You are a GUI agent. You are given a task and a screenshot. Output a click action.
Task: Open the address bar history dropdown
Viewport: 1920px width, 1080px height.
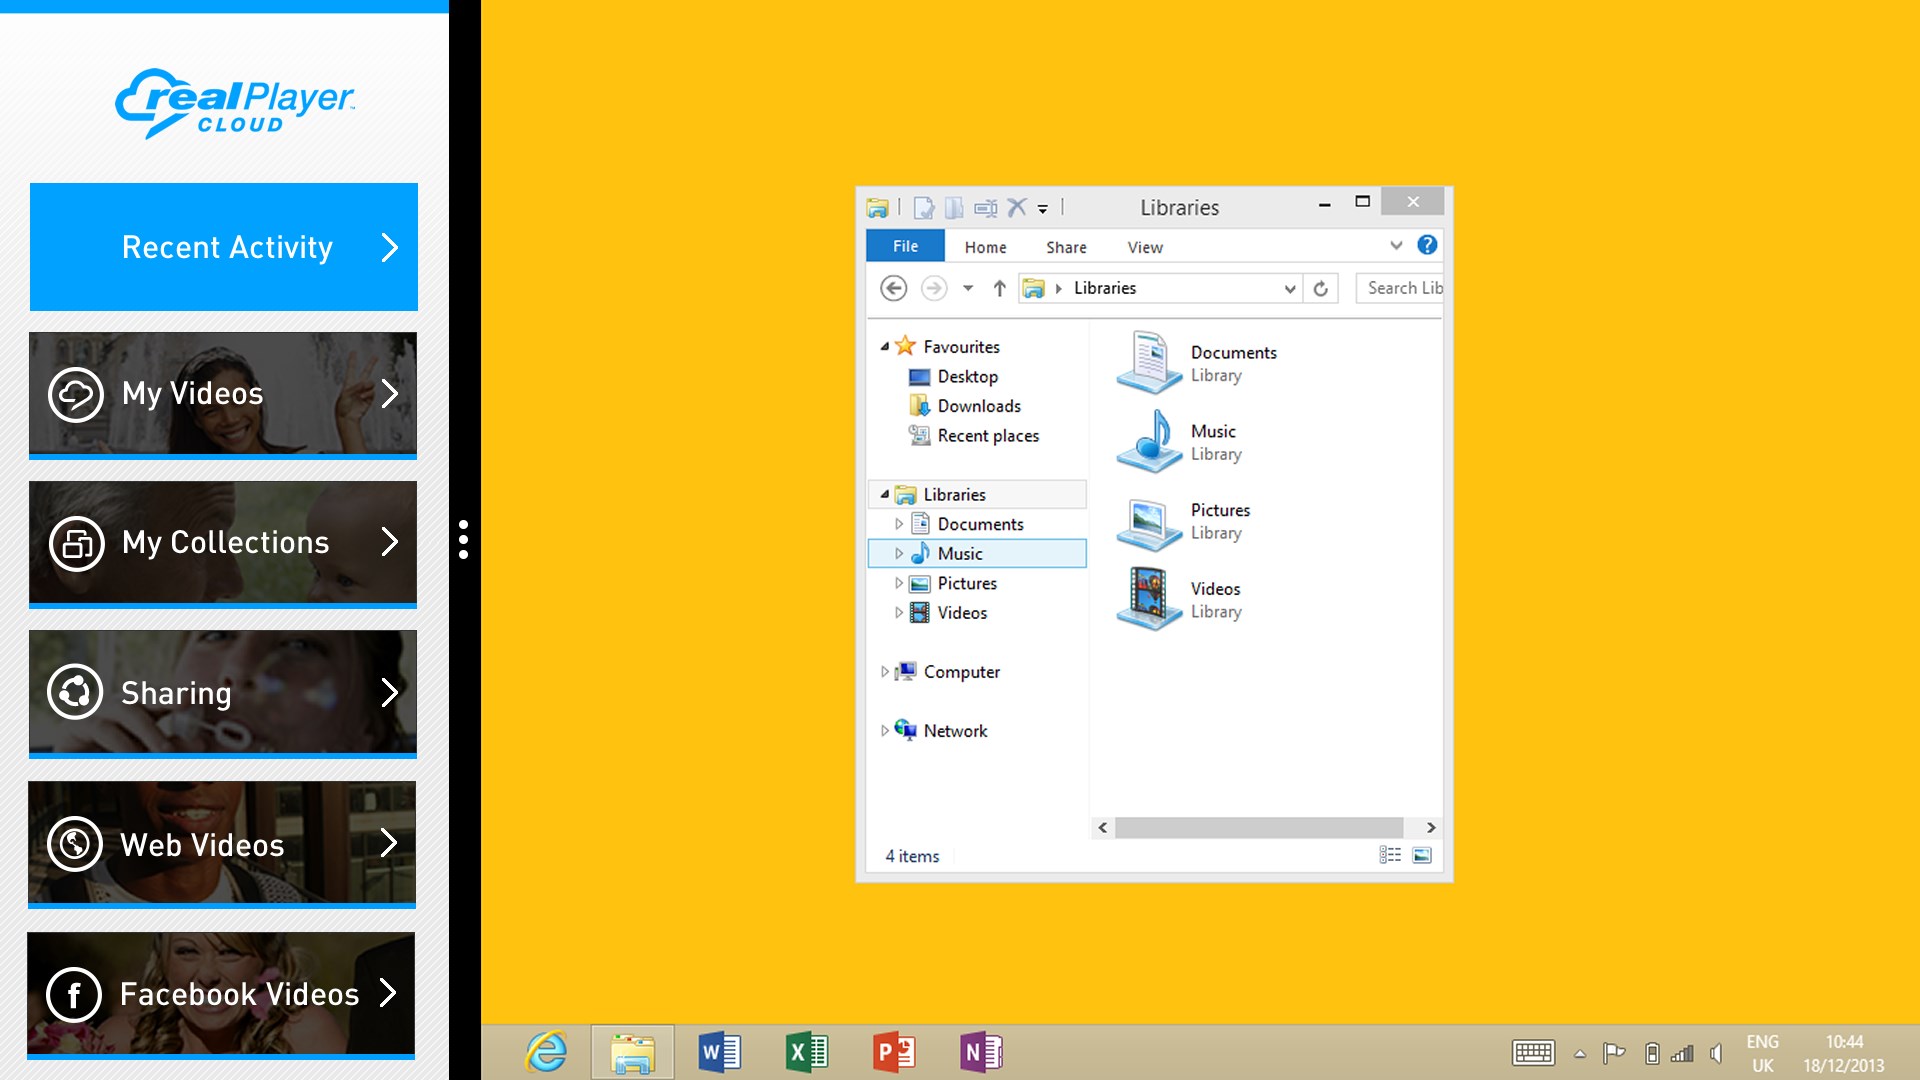pyautogui.click(x=1289, y=289)
